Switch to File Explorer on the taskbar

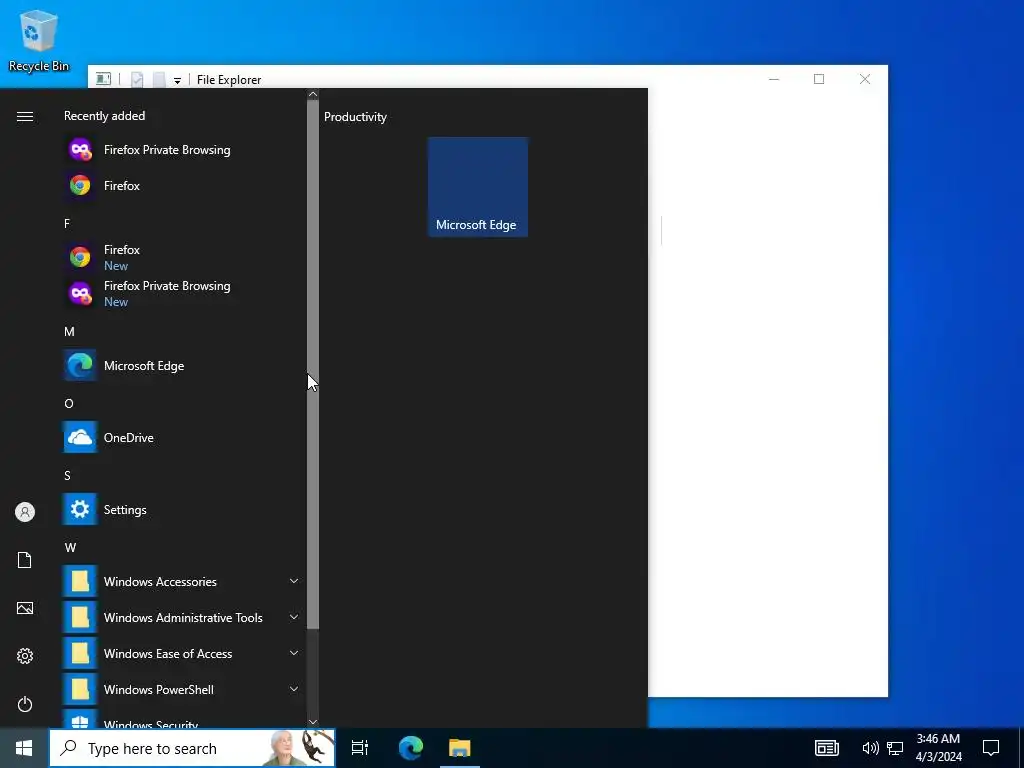tap(460, 748)
